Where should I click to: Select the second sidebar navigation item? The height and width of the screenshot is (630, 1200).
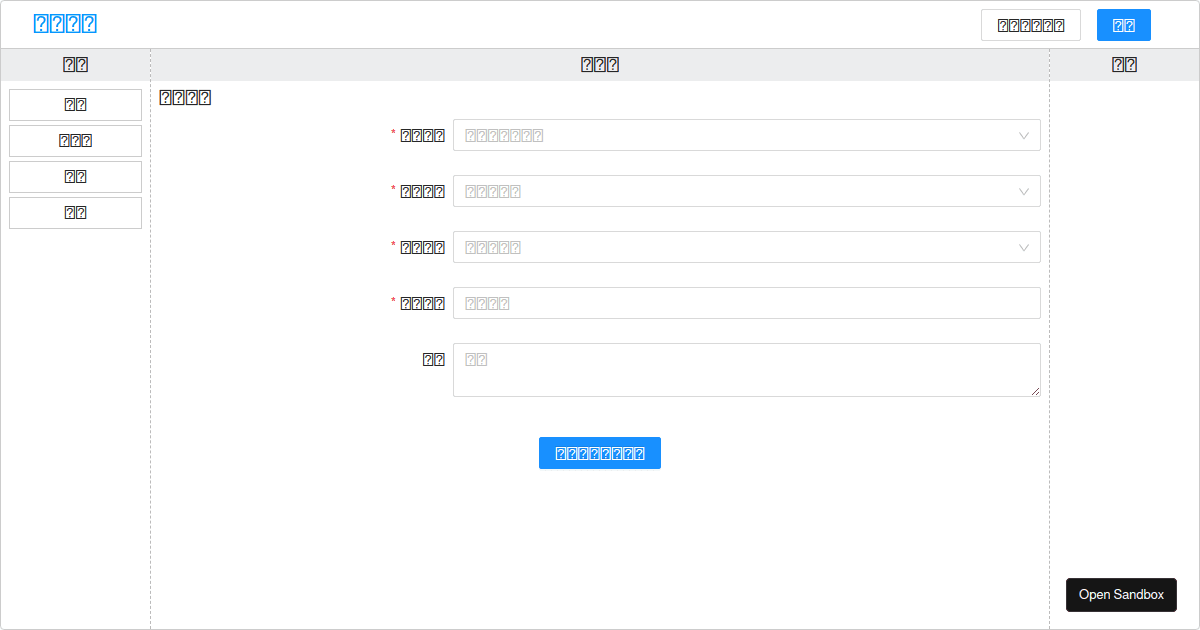pos(75,140)
